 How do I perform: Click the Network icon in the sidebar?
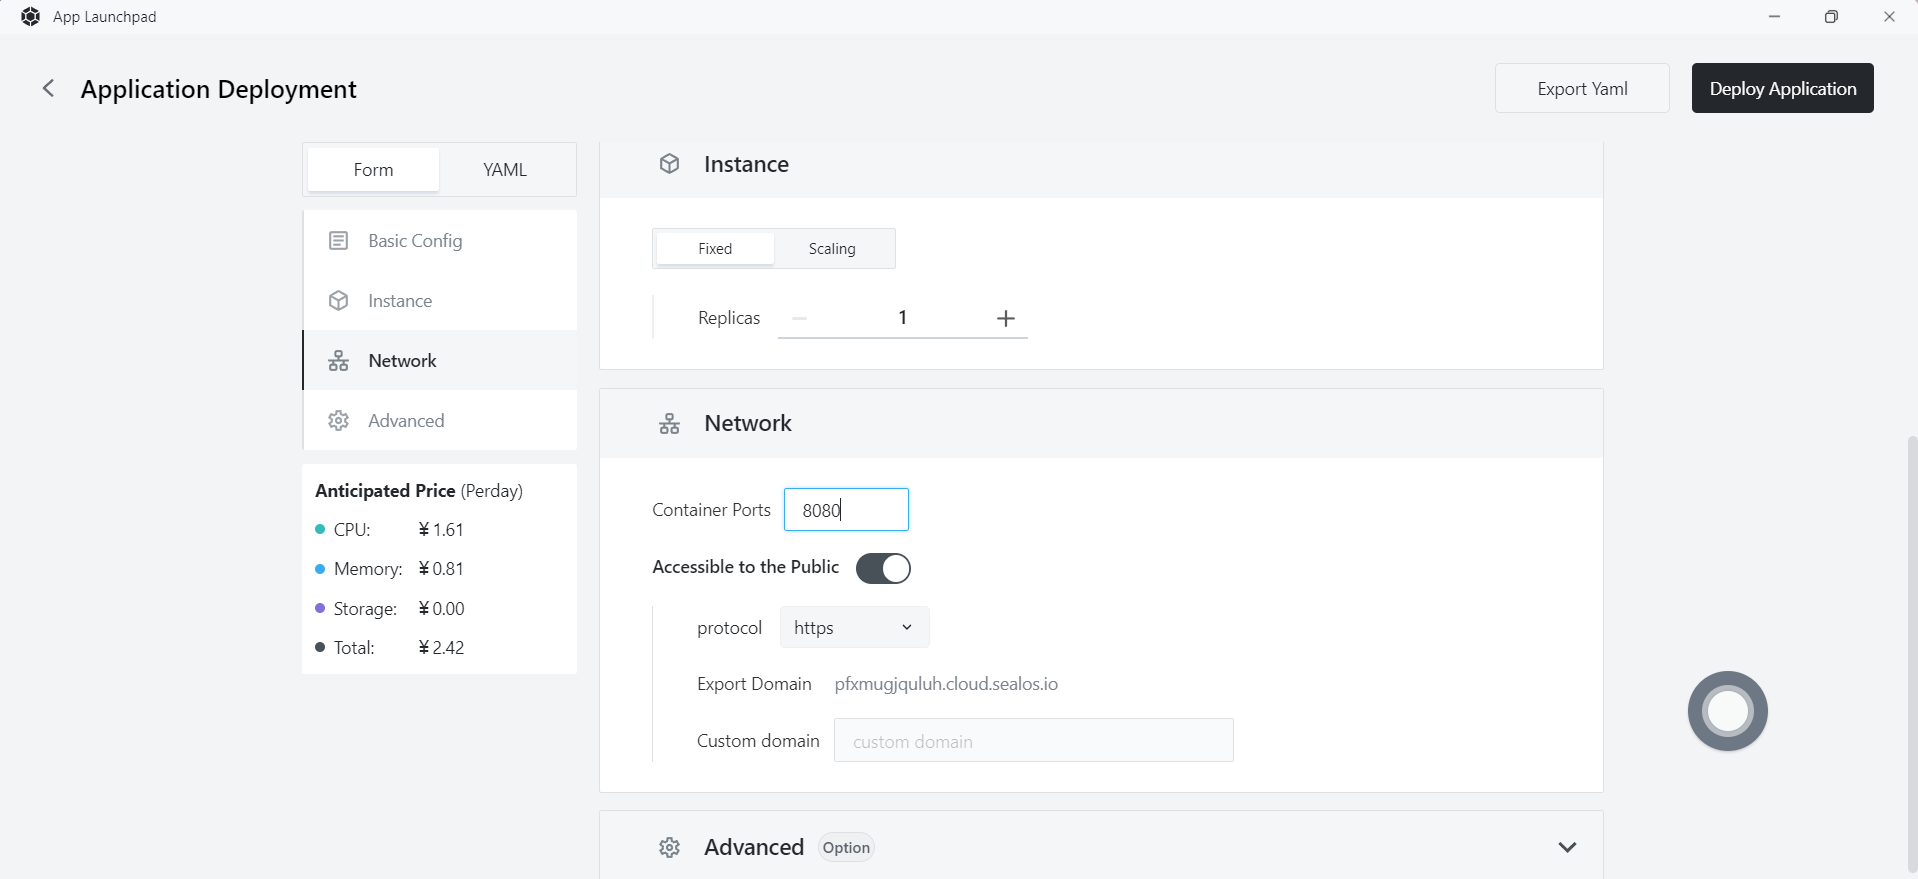339,361
